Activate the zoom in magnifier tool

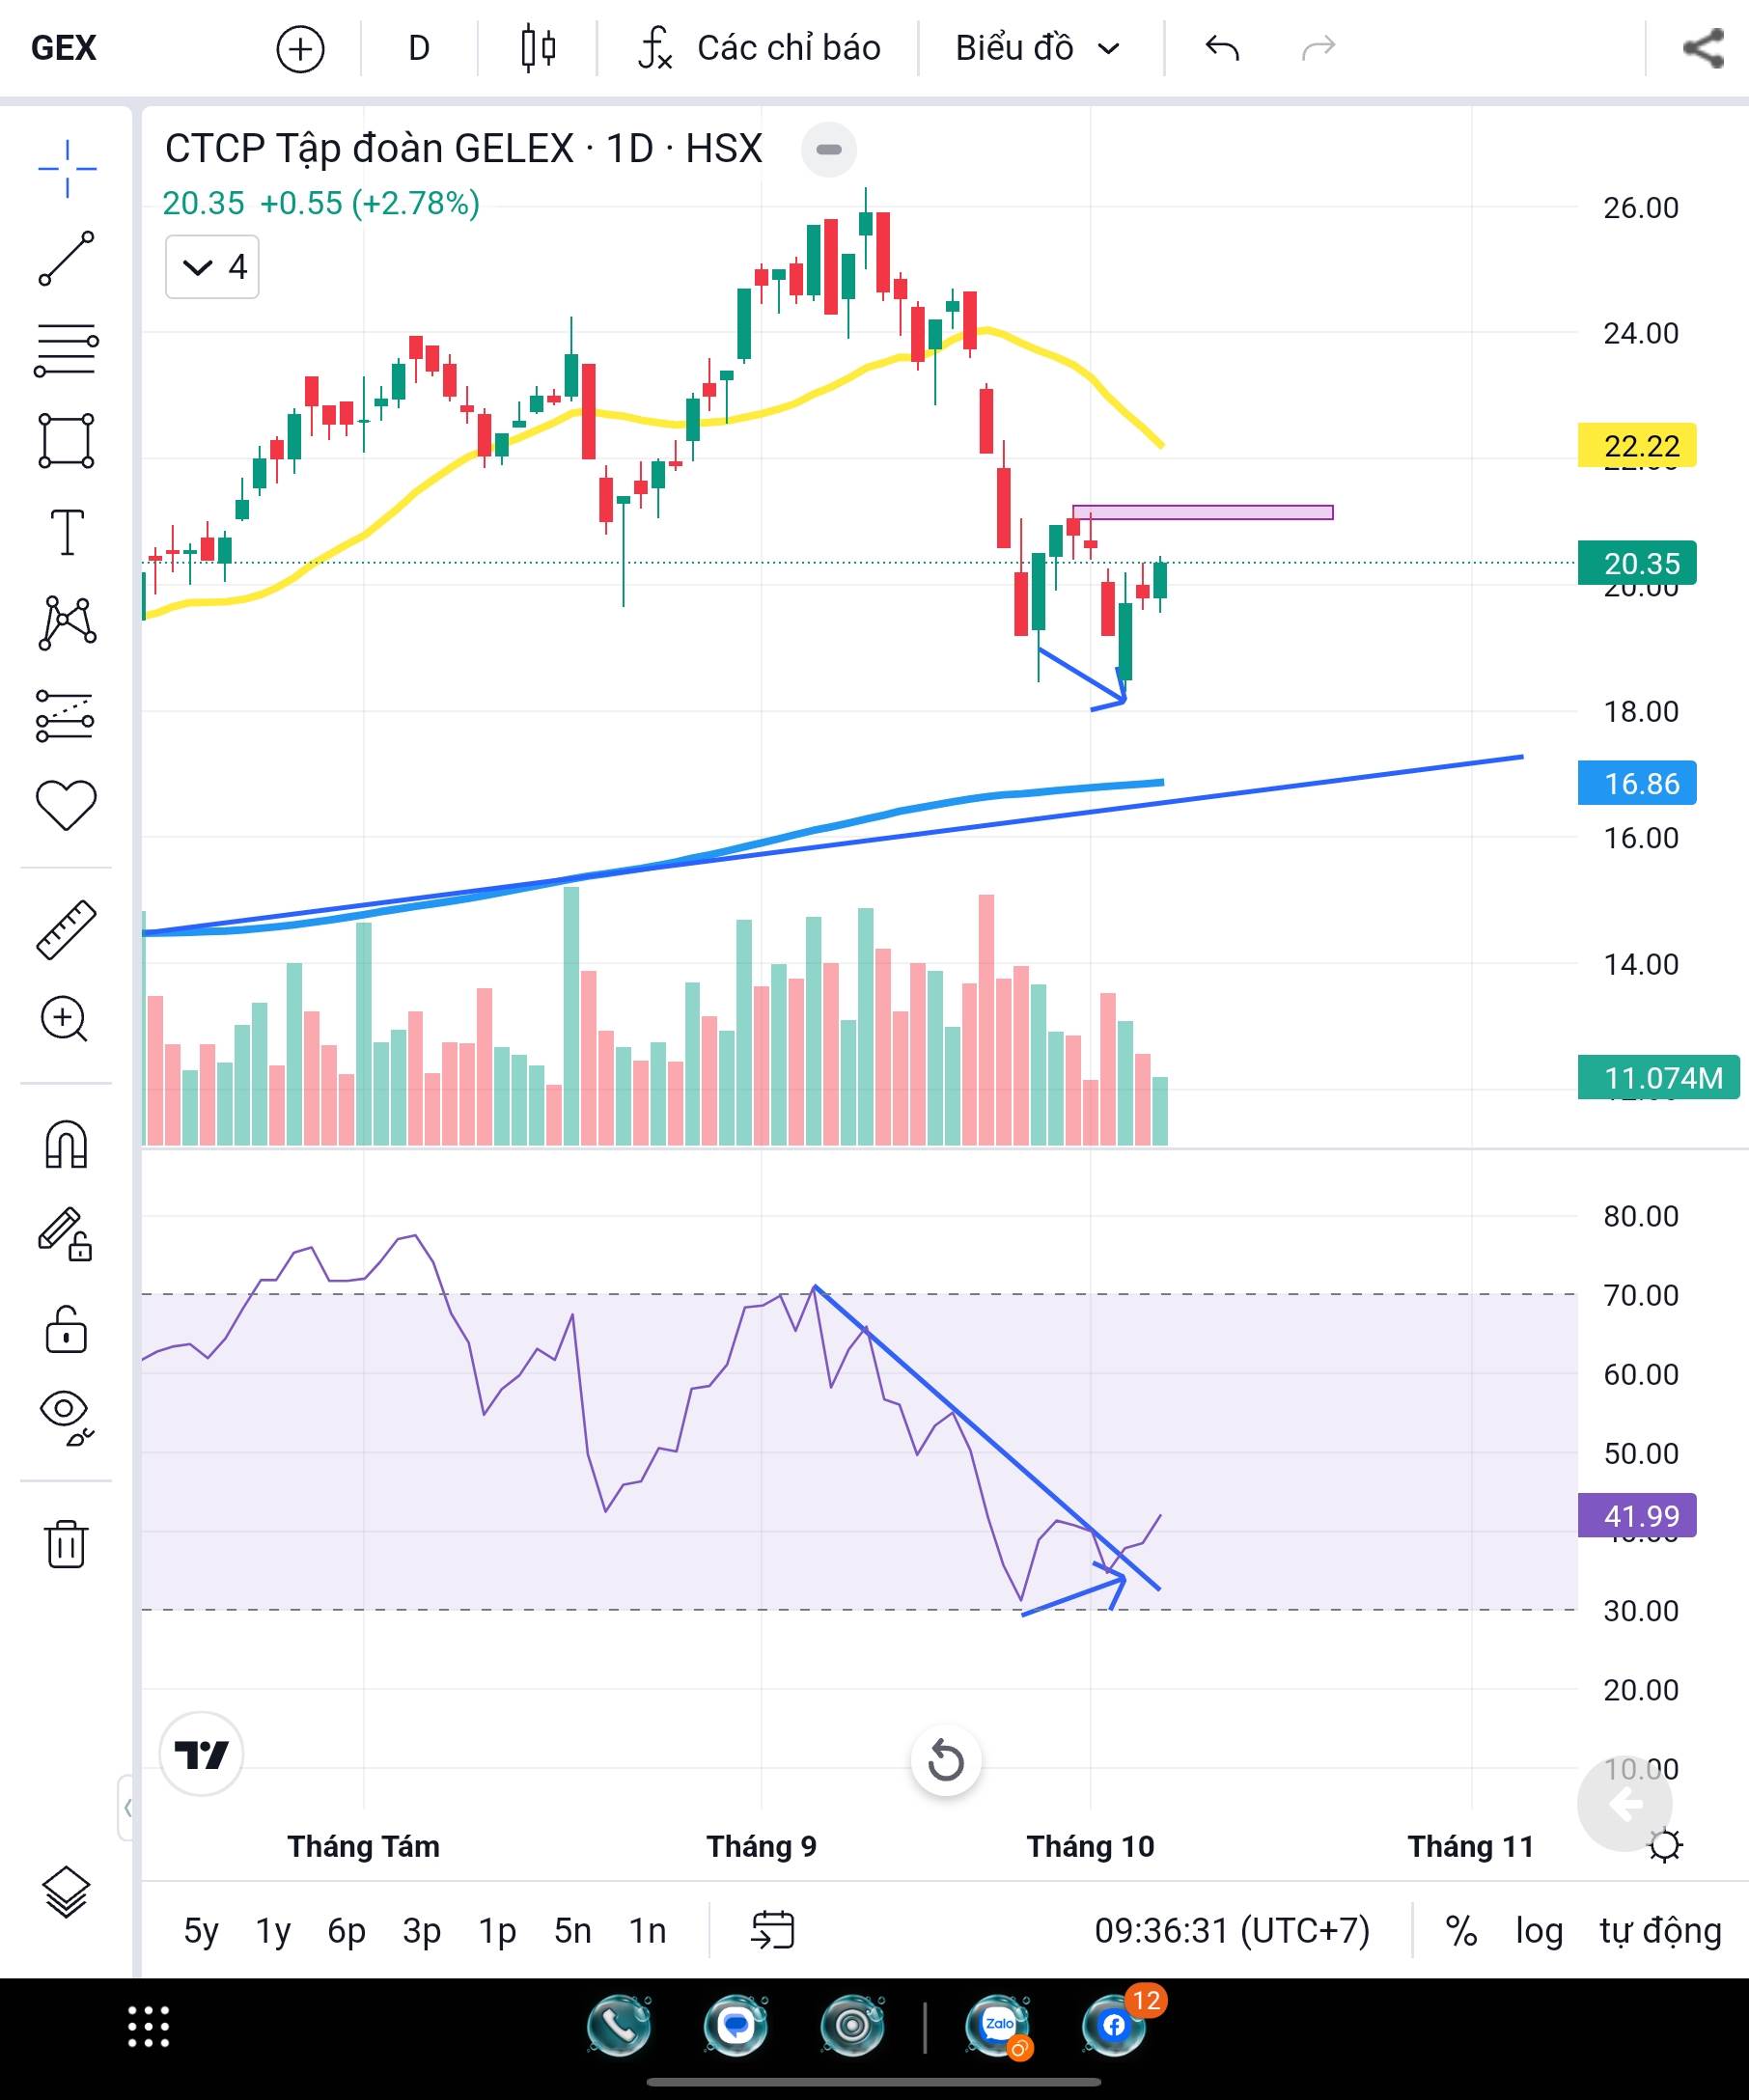click(65, 1020)
